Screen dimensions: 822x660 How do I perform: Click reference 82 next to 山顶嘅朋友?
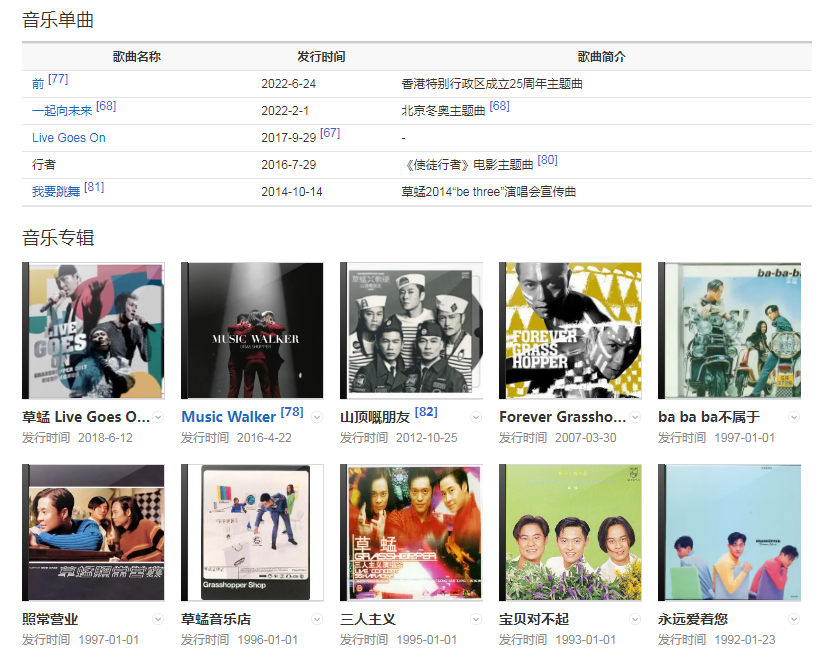pos(426,412)
